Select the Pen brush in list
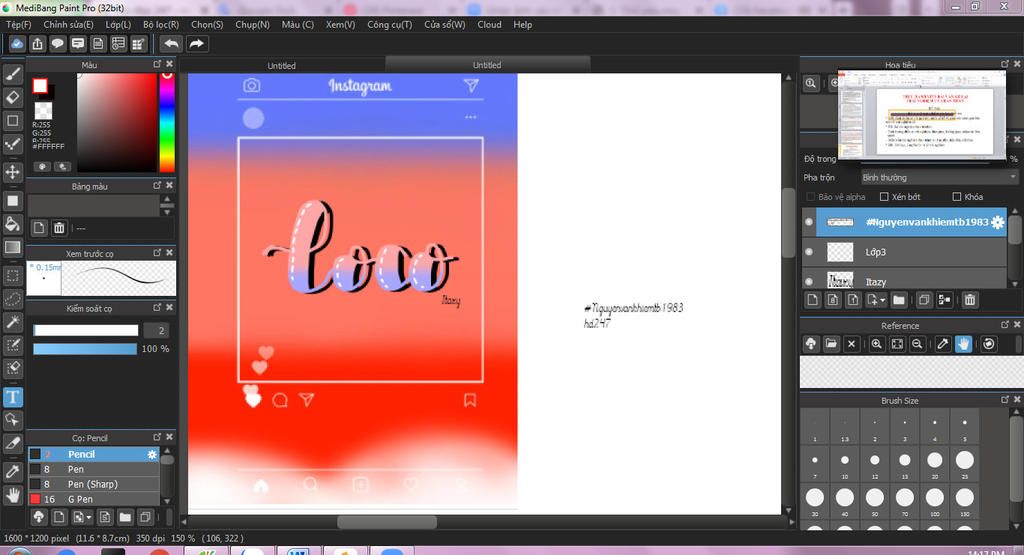This screenshot has width=1024, height=555. click(x=93, y=469)
